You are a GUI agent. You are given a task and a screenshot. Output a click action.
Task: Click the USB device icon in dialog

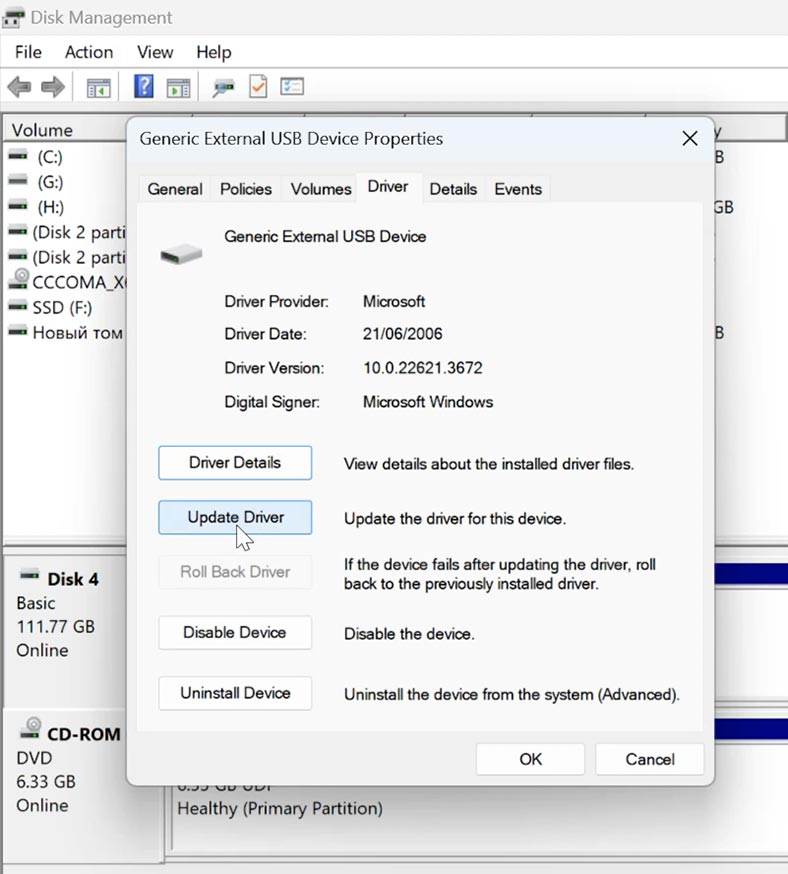181,254
